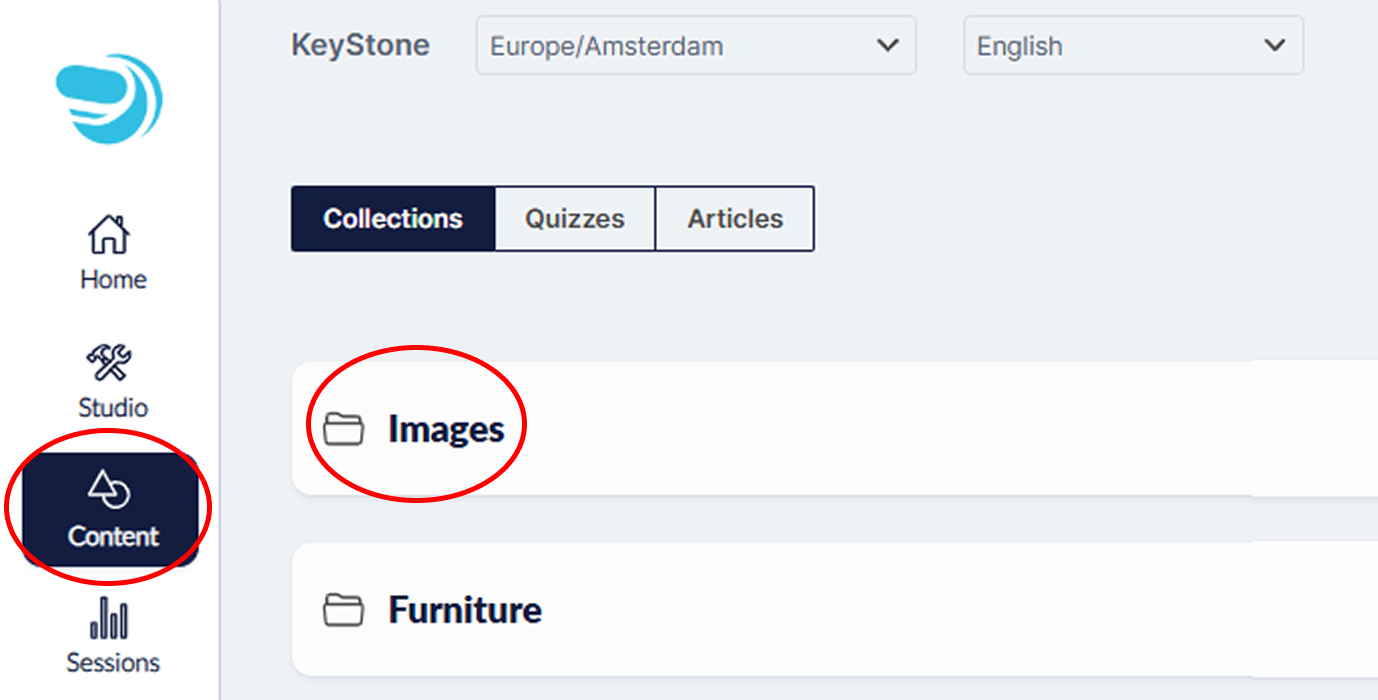1378x700 pixels.
Task: Switch to the Quizzes tab
Action: 575,218
